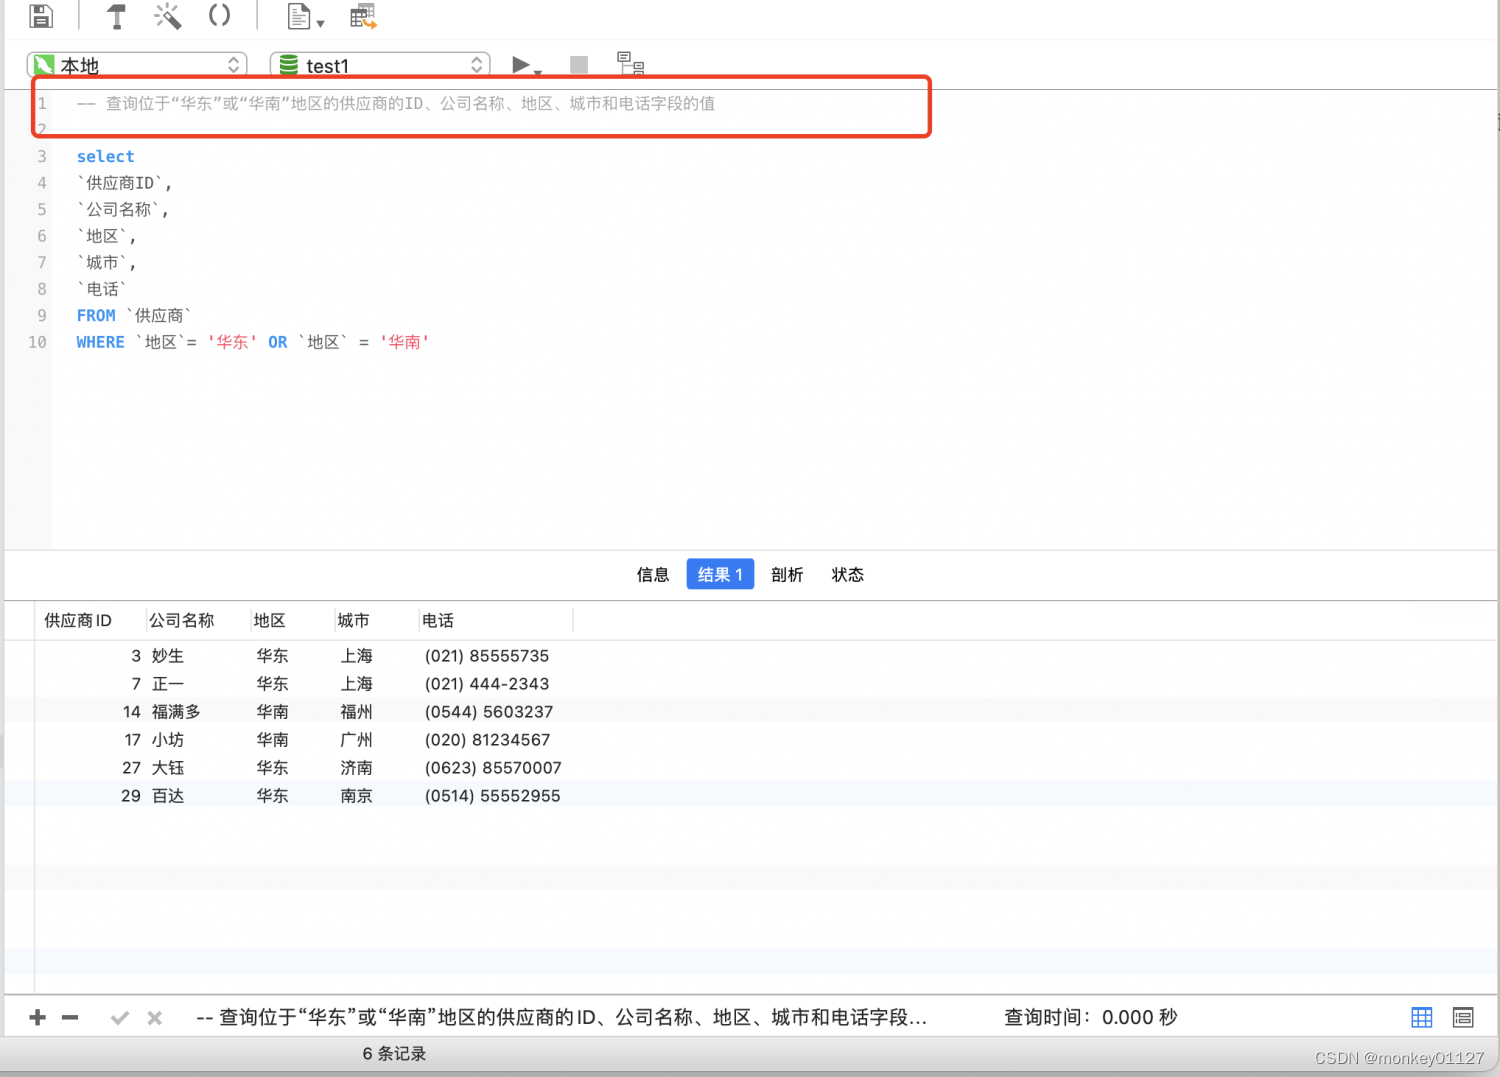Open the test1 database dropdown
Image resolution: width=1500 pixels, height=1077 pixels.
pos(380,65)
